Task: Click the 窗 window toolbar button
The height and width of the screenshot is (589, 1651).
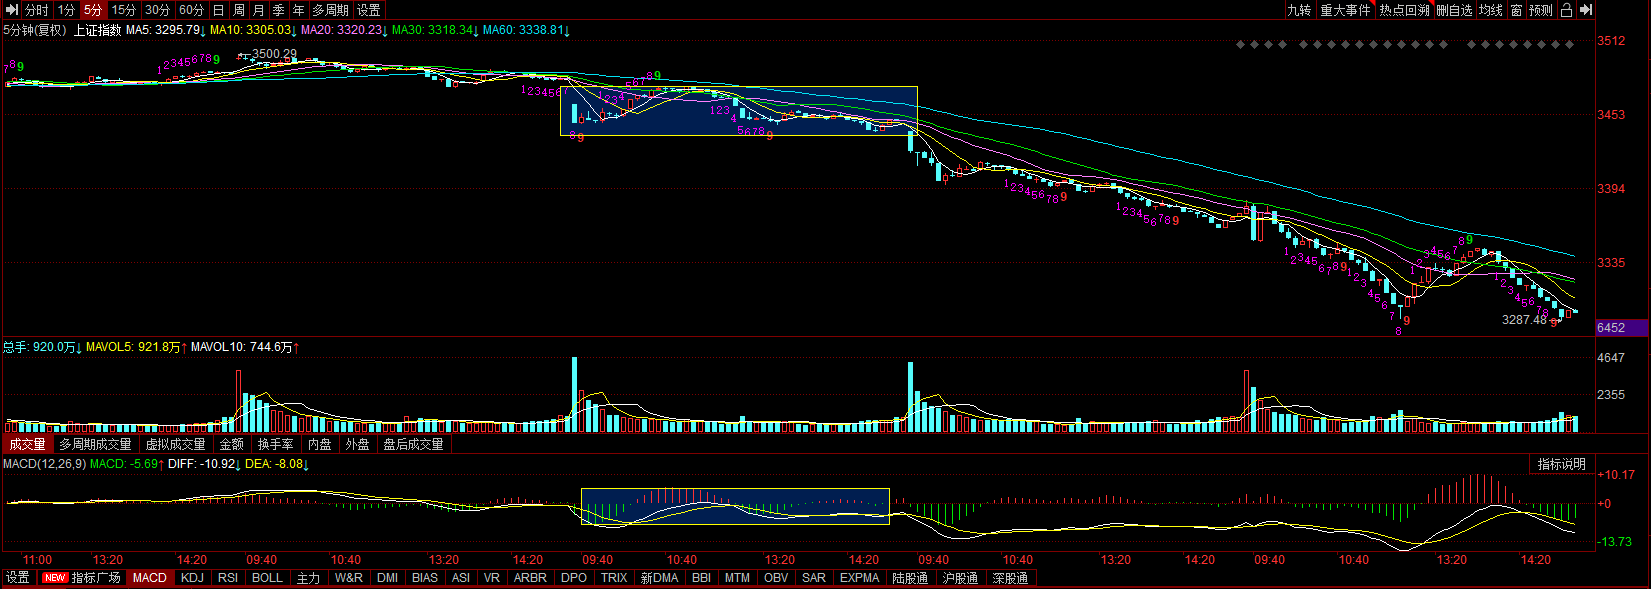Action: tap(1516, 10)
